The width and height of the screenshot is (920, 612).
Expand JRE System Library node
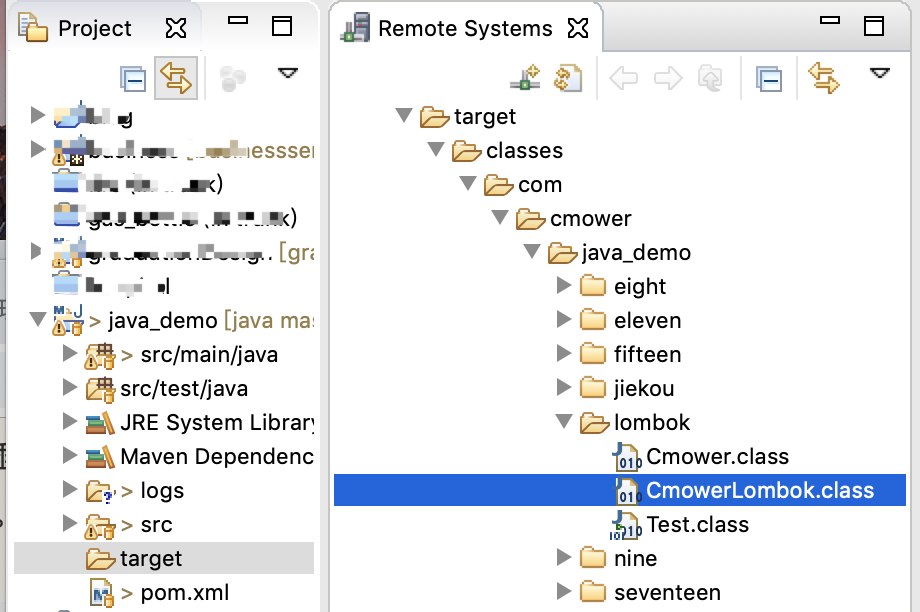[70, 422]
